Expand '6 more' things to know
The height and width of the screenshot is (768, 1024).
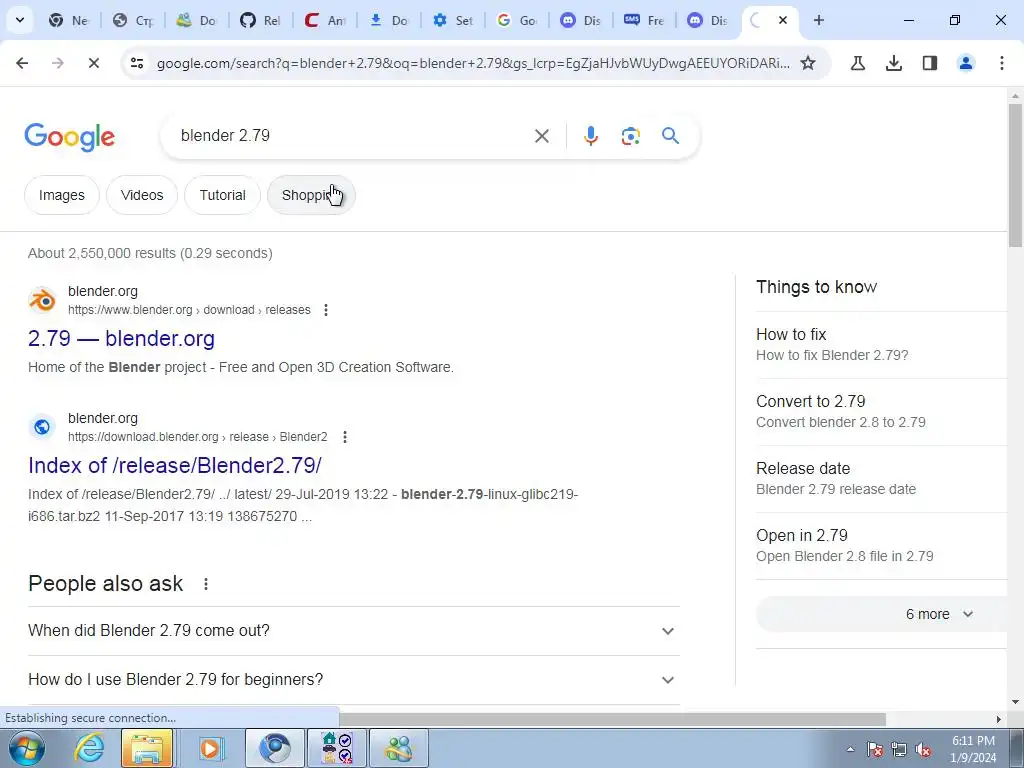(881, 614)
